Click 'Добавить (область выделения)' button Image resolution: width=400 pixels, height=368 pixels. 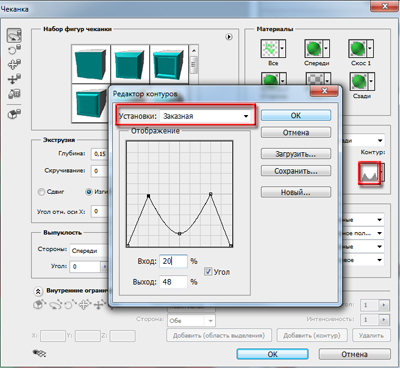219,335
